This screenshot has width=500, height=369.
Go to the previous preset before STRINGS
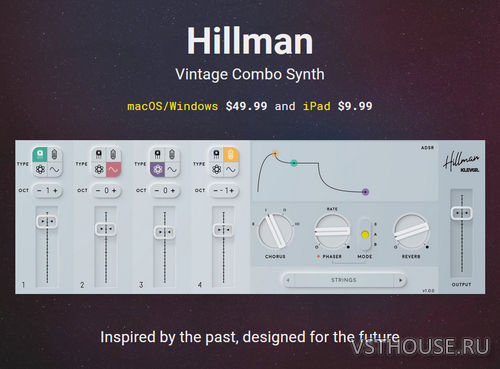click(x=288, y=280)
